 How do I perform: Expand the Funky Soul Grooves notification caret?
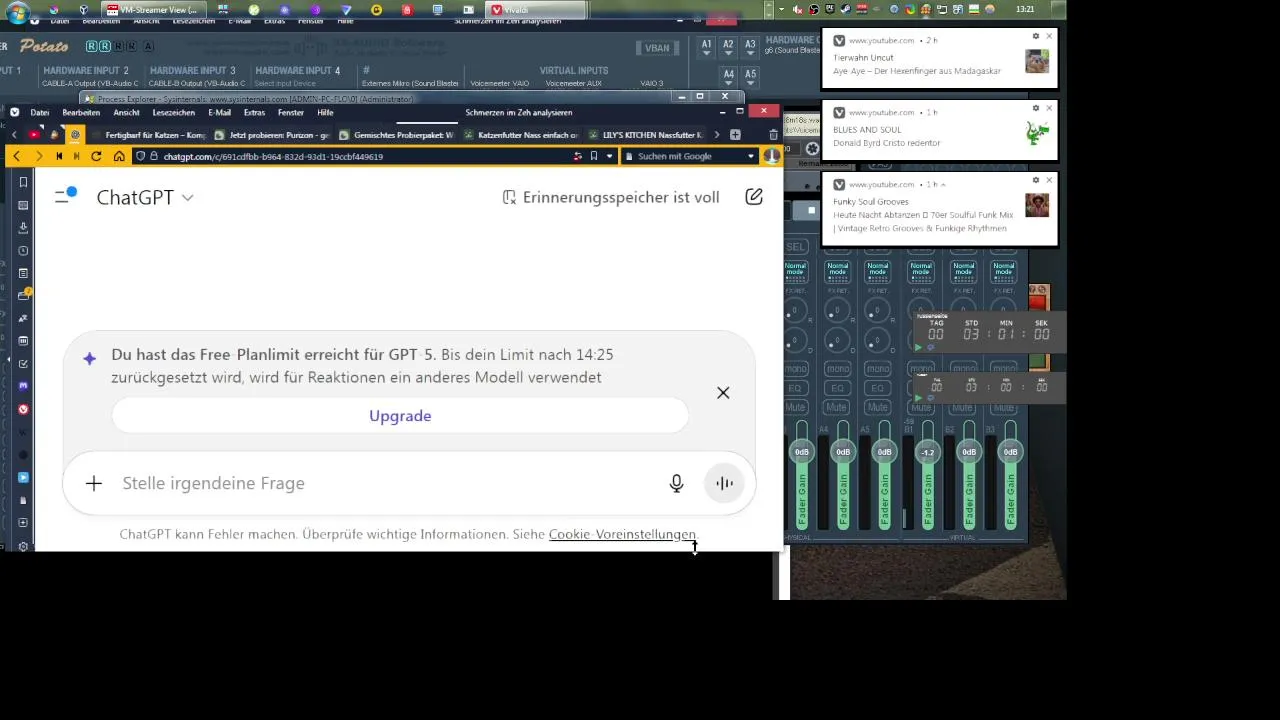(x=944, y=185)
